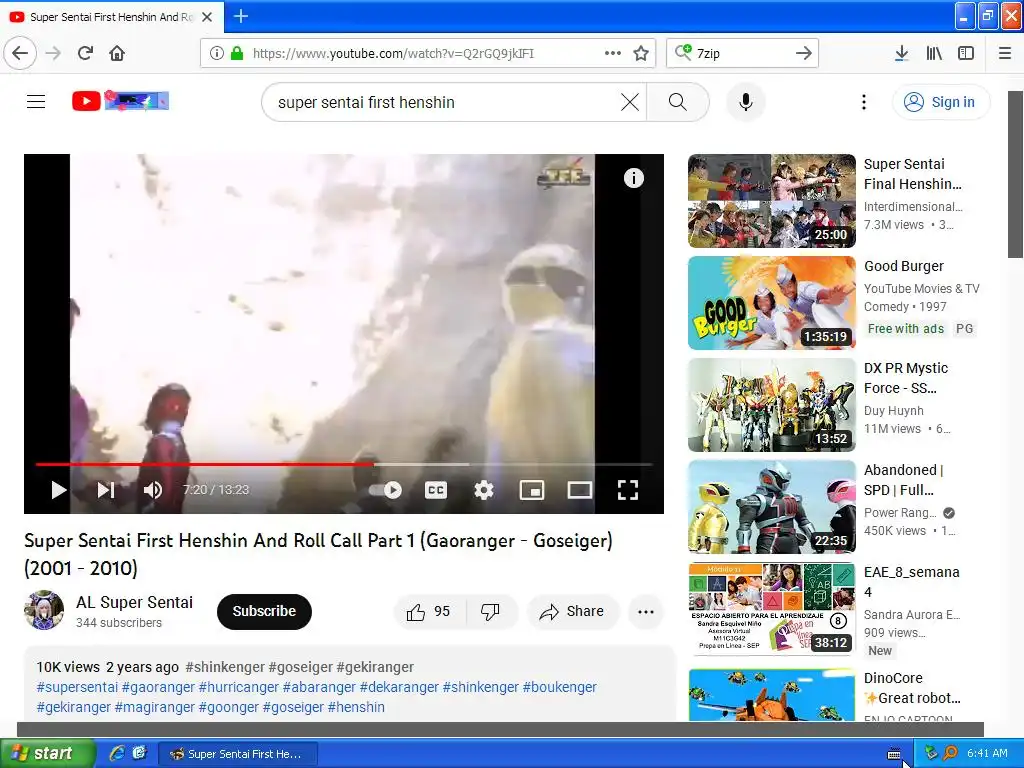
Task: Open the #supersentai hashtag
Action: 77,687
